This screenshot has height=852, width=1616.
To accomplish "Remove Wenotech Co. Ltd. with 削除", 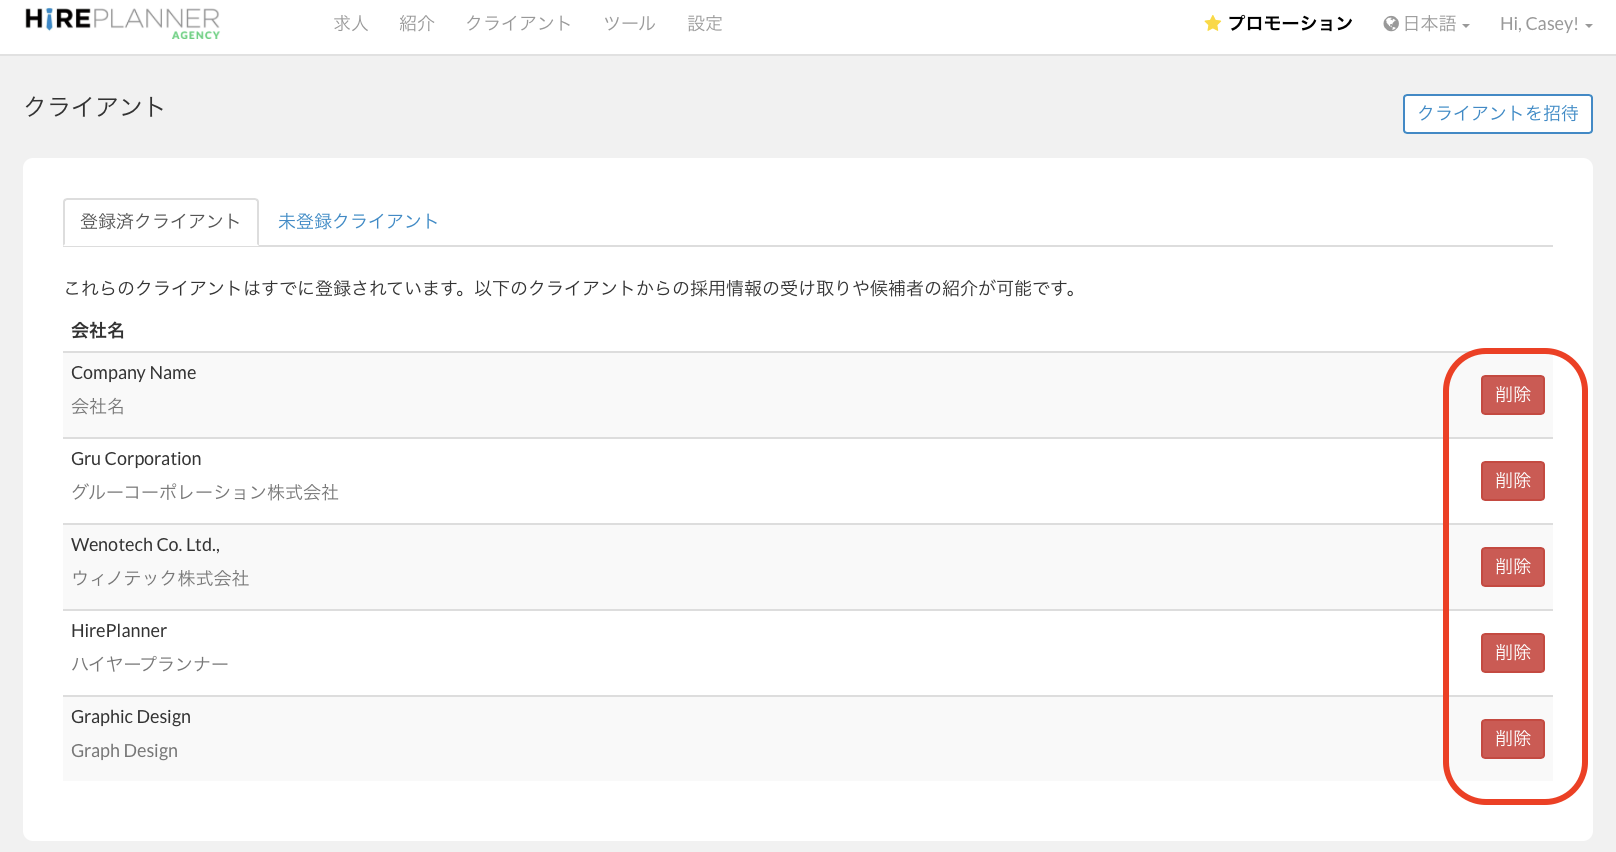I will pyautogui.click(x=1512, y=567).
